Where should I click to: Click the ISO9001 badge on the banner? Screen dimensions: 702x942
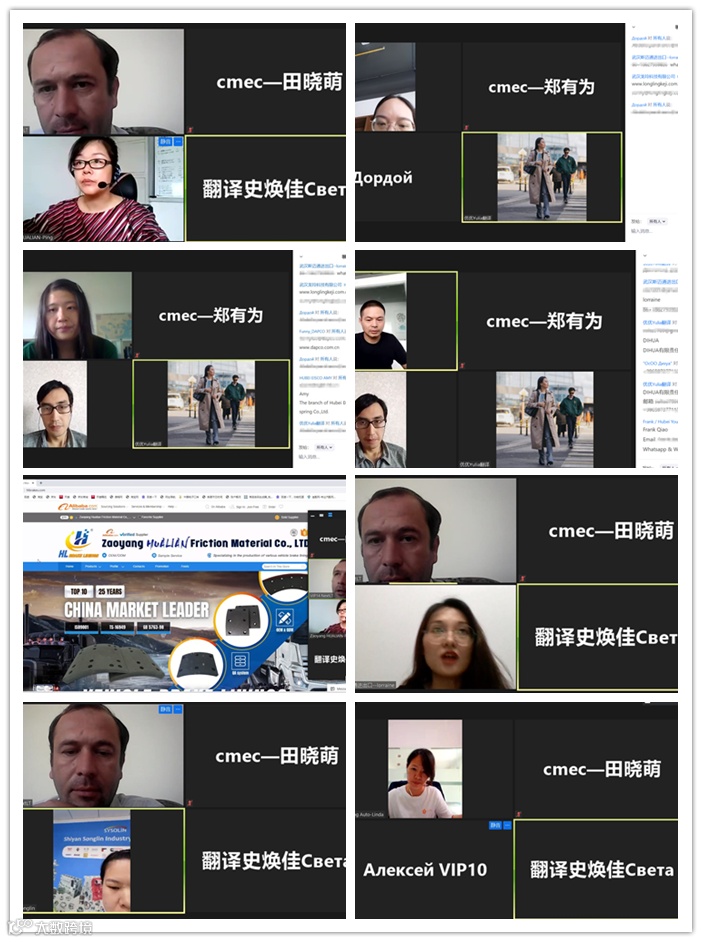(82, 627)
